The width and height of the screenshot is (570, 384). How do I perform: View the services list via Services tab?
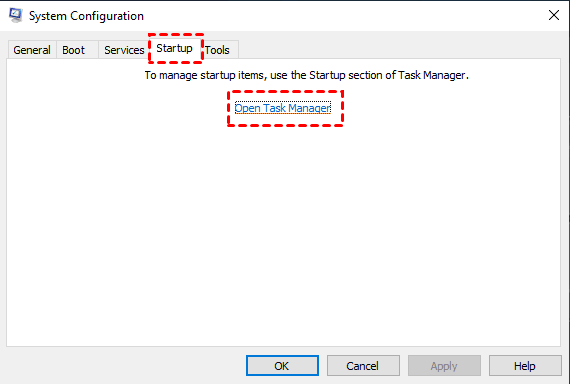click(124, 50)
